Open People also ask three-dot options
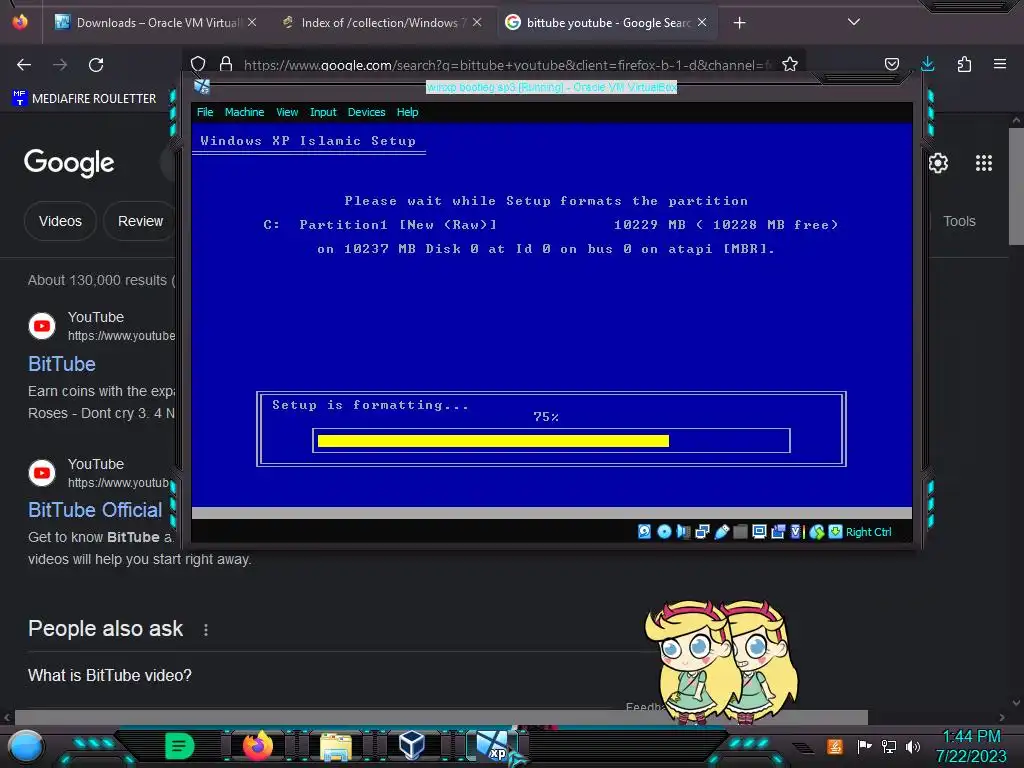Screen dimensions: 1024x768 [x=206, y=630]
